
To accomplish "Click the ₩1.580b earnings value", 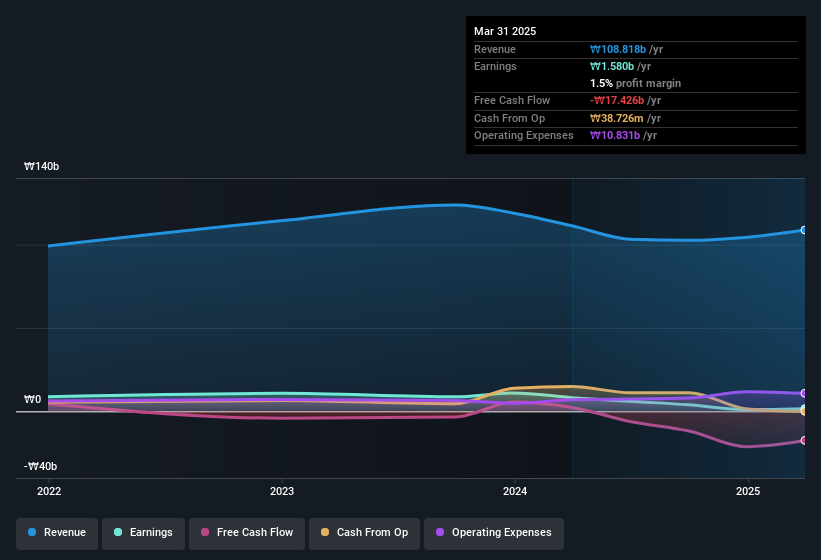I will 612,66.
